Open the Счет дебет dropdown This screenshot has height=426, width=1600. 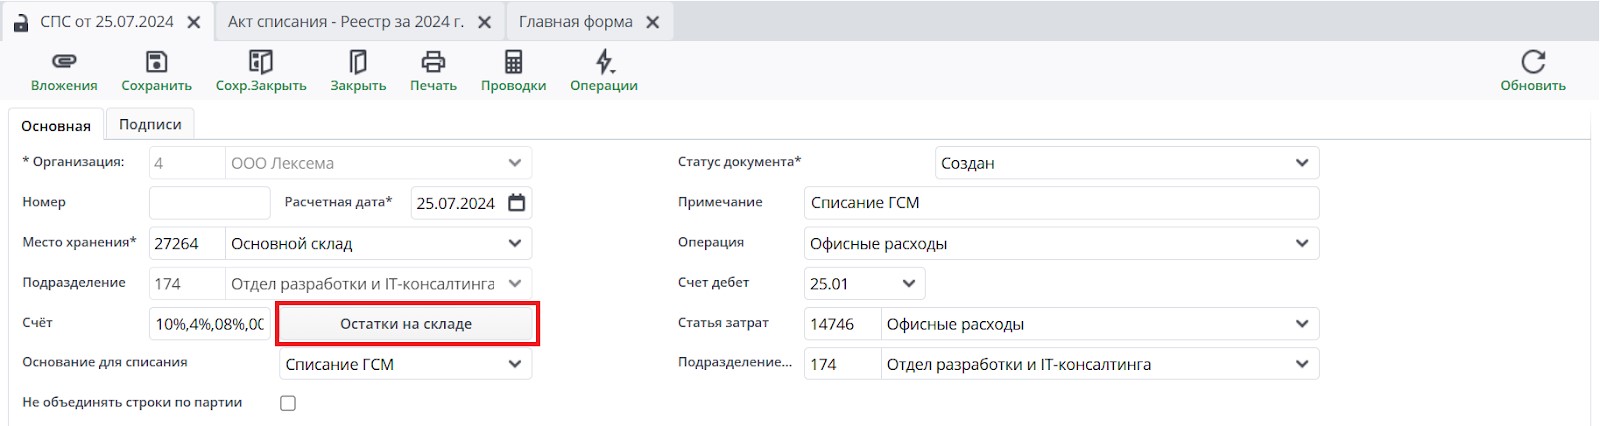pyautogui.click(x=908, y=284)
